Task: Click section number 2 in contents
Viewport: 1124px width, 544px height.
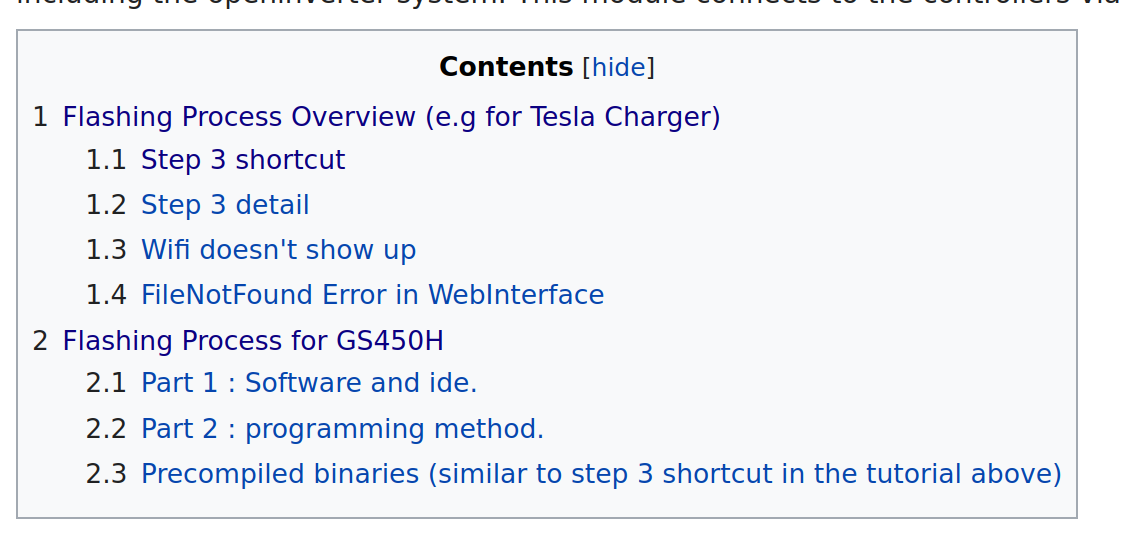Action: (40, 342)
